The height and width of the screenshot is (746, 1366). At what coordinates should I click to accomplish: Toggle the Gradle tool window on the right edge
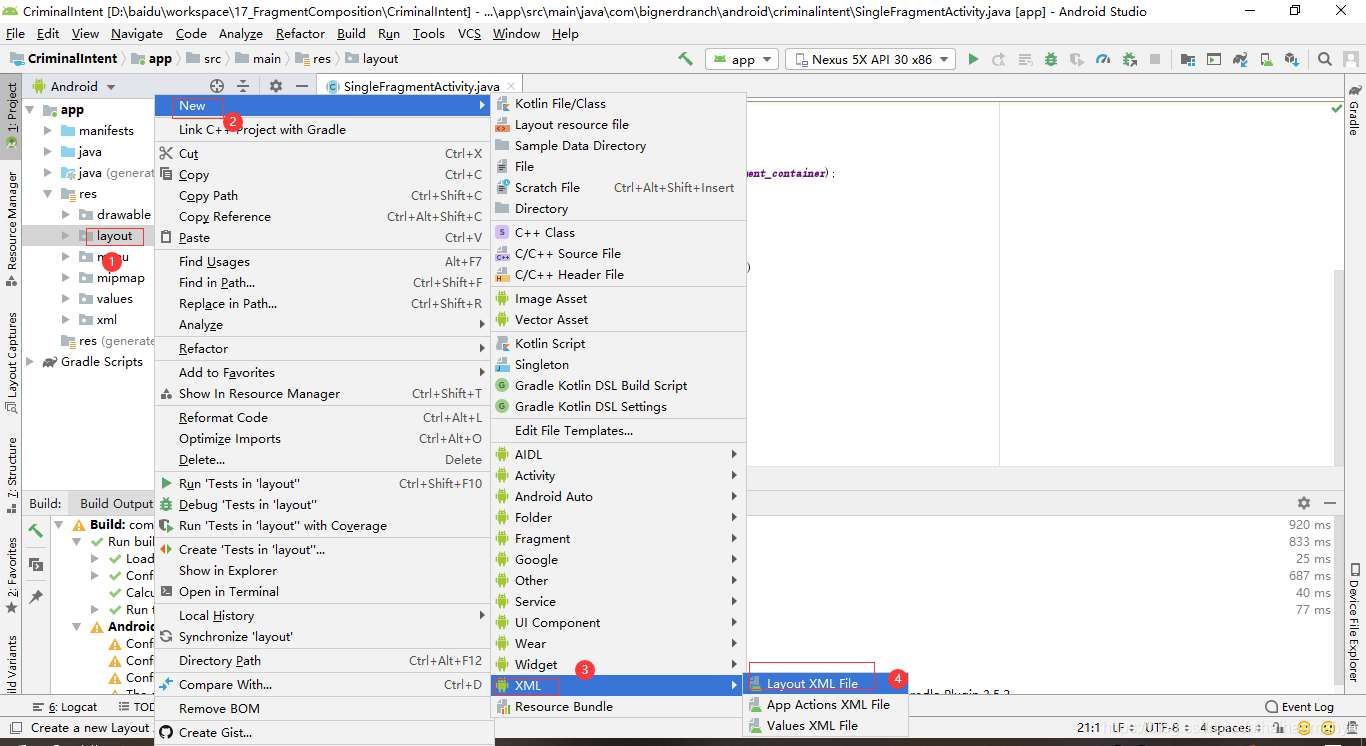(1354, 110)
